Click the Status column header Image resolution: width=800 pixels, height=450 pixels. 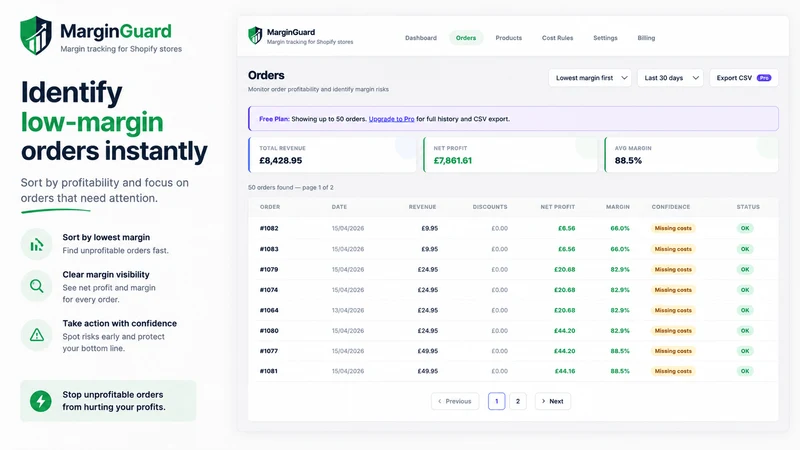(x=748, y=207)
